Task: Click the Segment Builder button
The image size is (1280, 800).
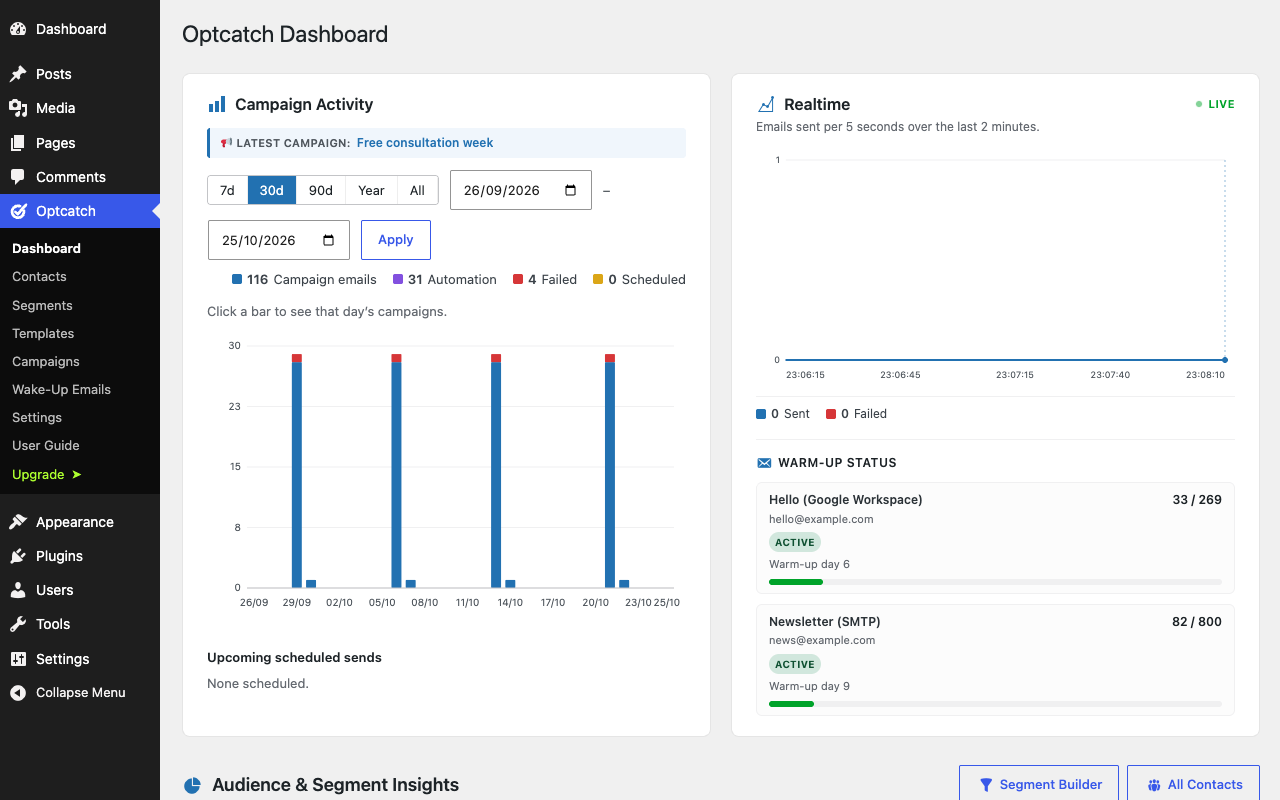Action: tap(1038, 784)
